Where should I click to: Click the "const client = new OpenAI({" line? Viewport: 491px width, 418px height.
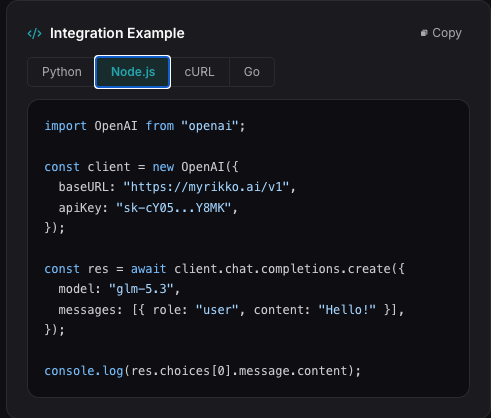pos(141,167)
